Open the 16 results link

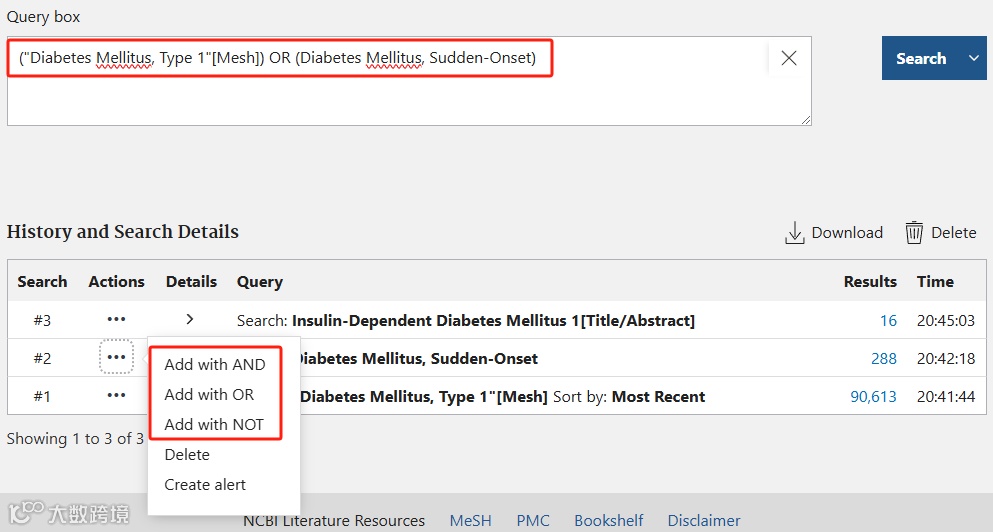coord(888,321)
